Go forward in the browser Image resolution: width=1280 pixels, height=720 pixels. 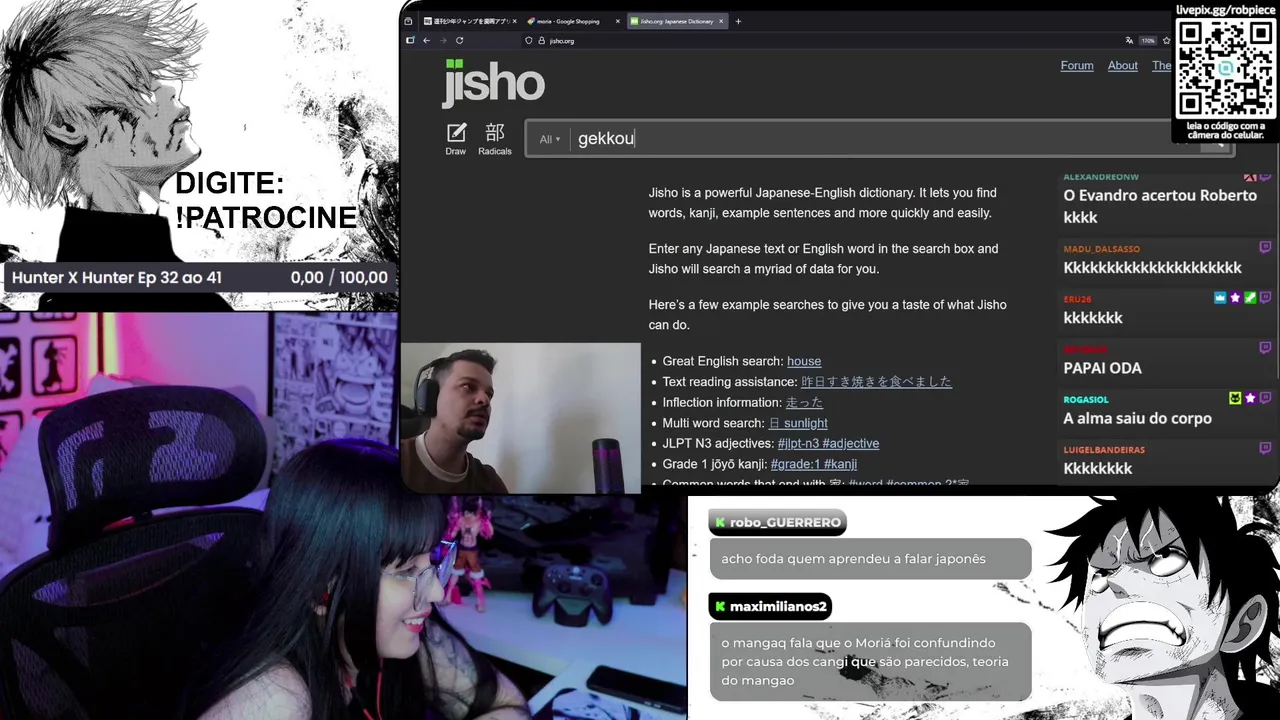443,41
